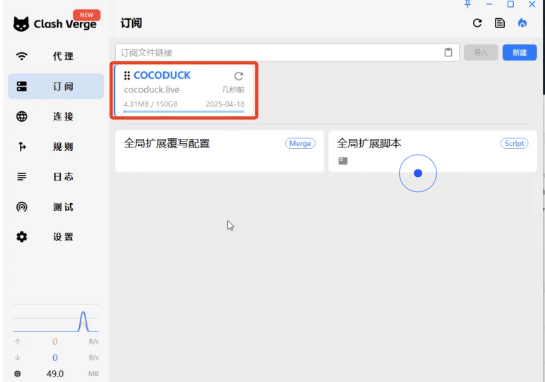Viewport: 545px width, 382px height.
Task: Open the 规则 (Rules) page
Action: 56,147
